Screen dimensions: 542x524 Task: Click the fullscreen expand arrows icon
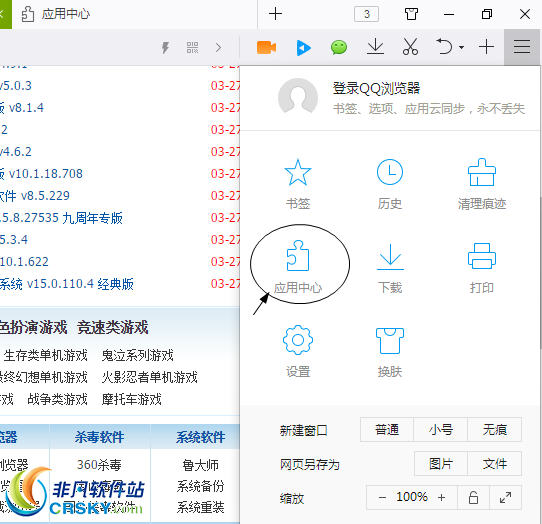(505, 497)
